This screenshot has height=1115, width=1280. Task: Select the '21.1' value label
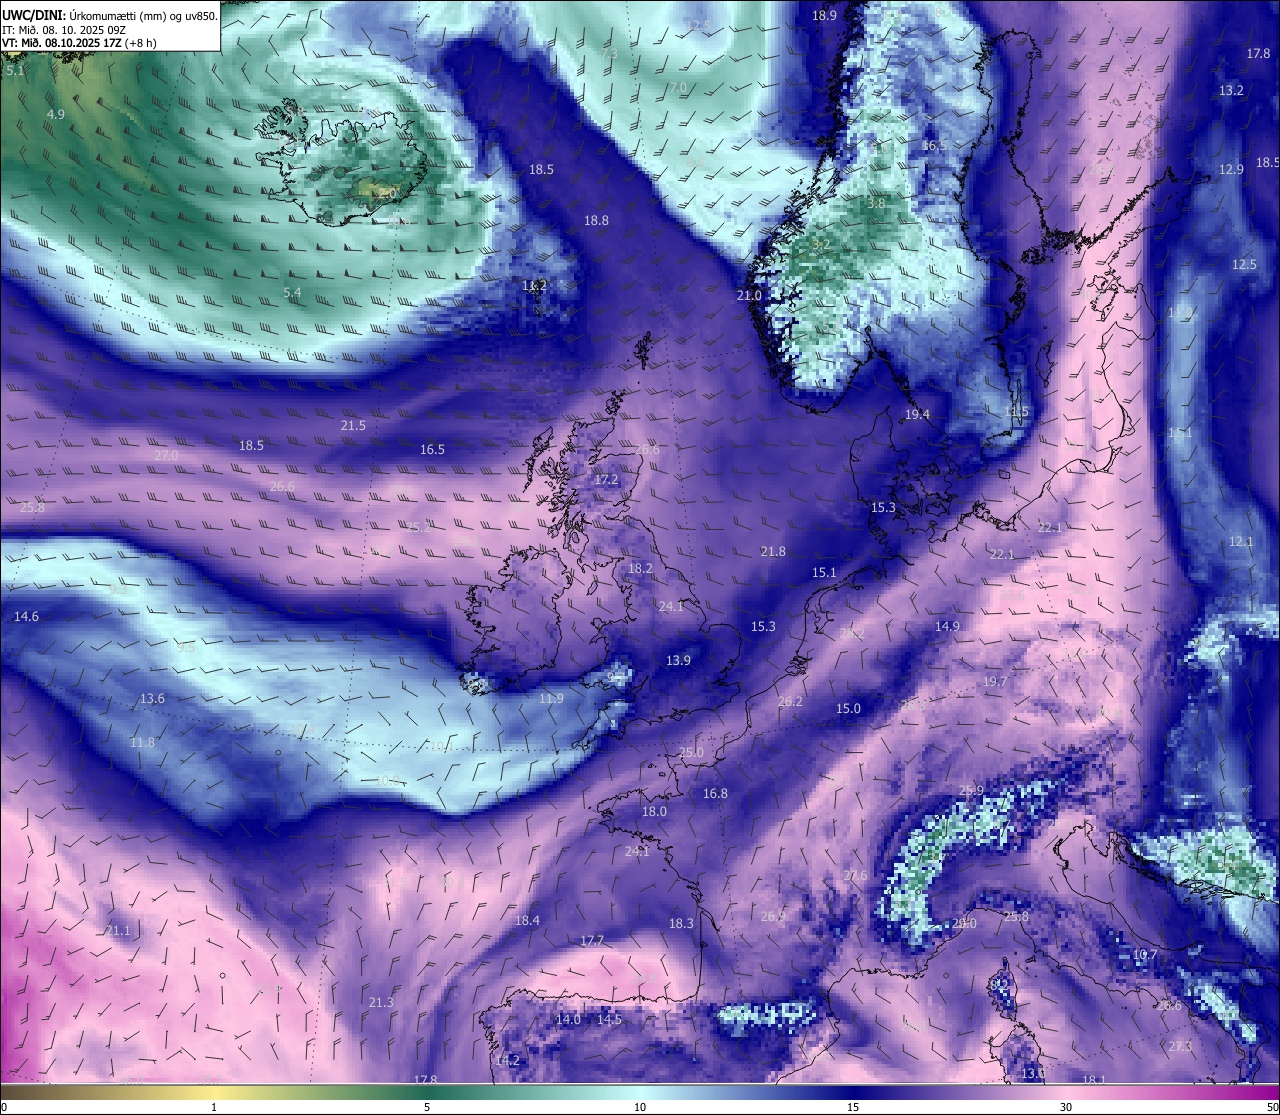118,931
